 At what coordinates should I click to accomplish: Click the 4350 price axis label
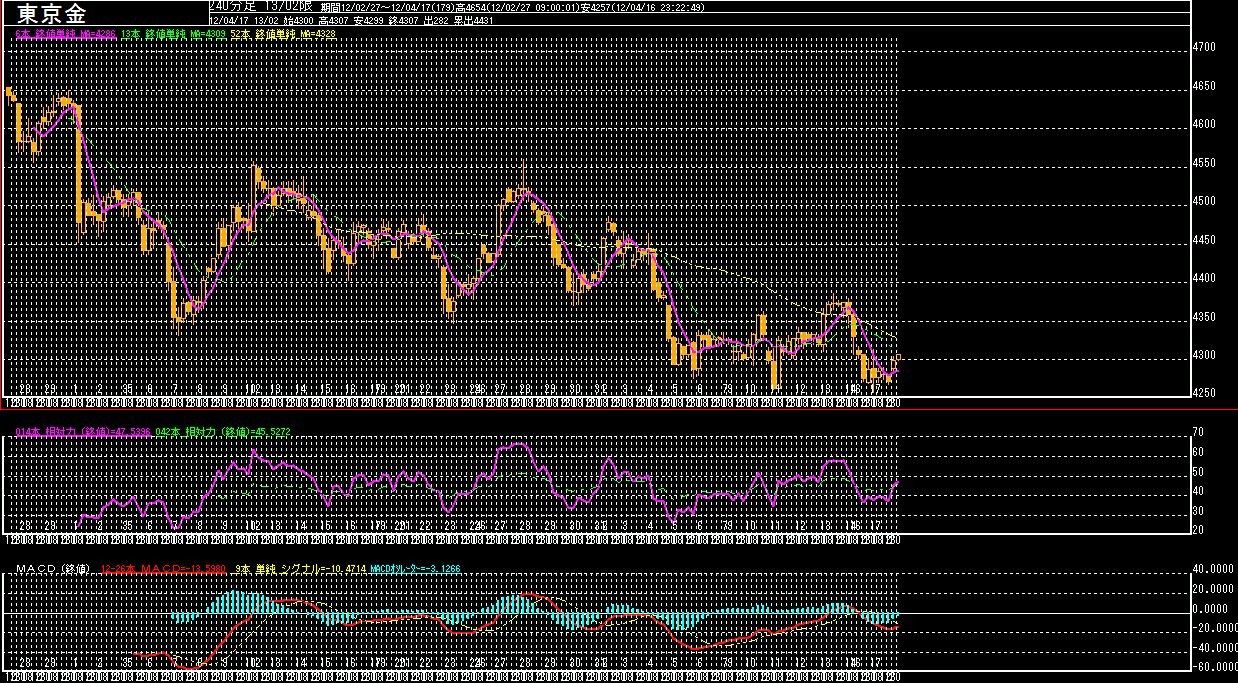[1203, 317]
